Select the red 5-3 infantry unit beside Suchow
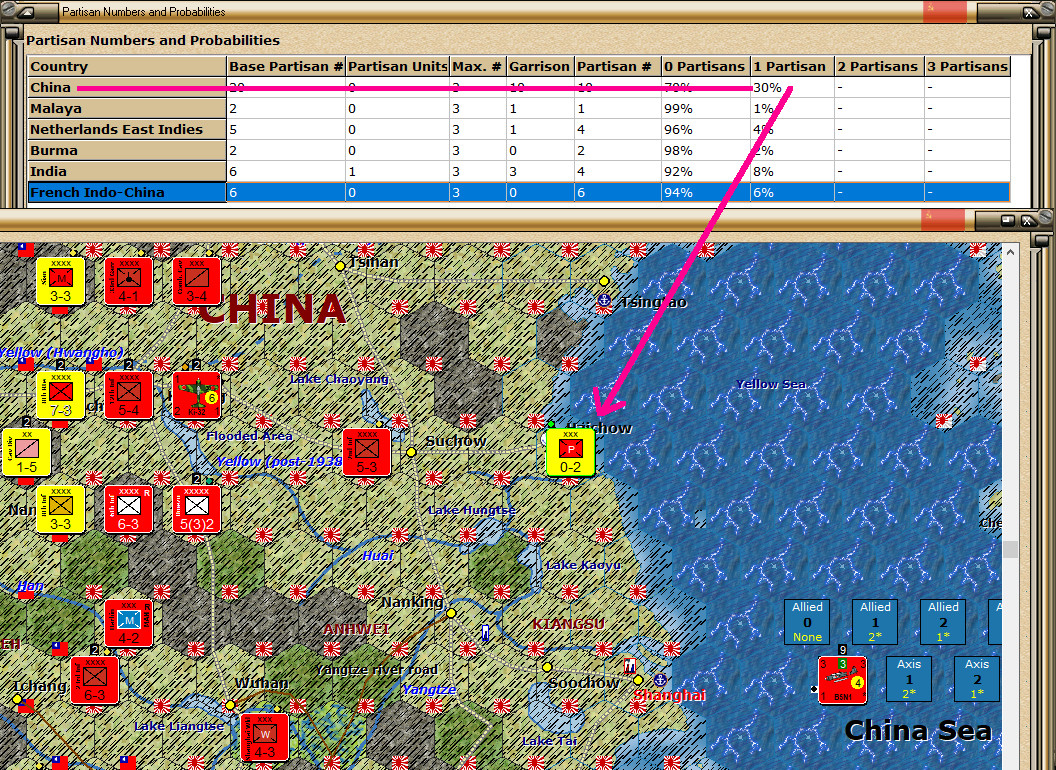 (x=367, y=452)
